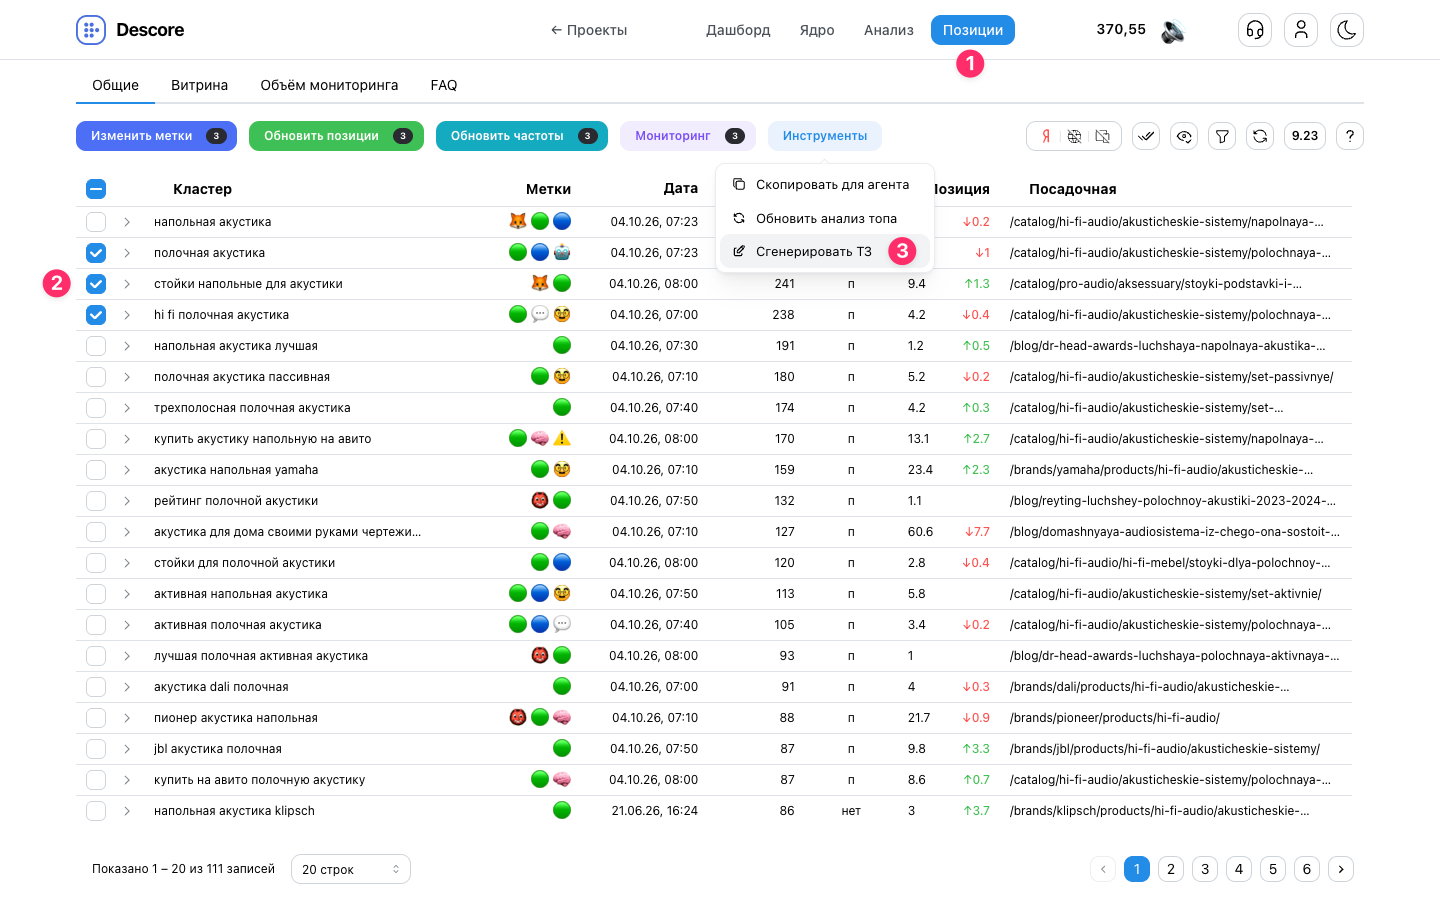
Task: Switch to the Витрина tab
Action: (199, 85)
